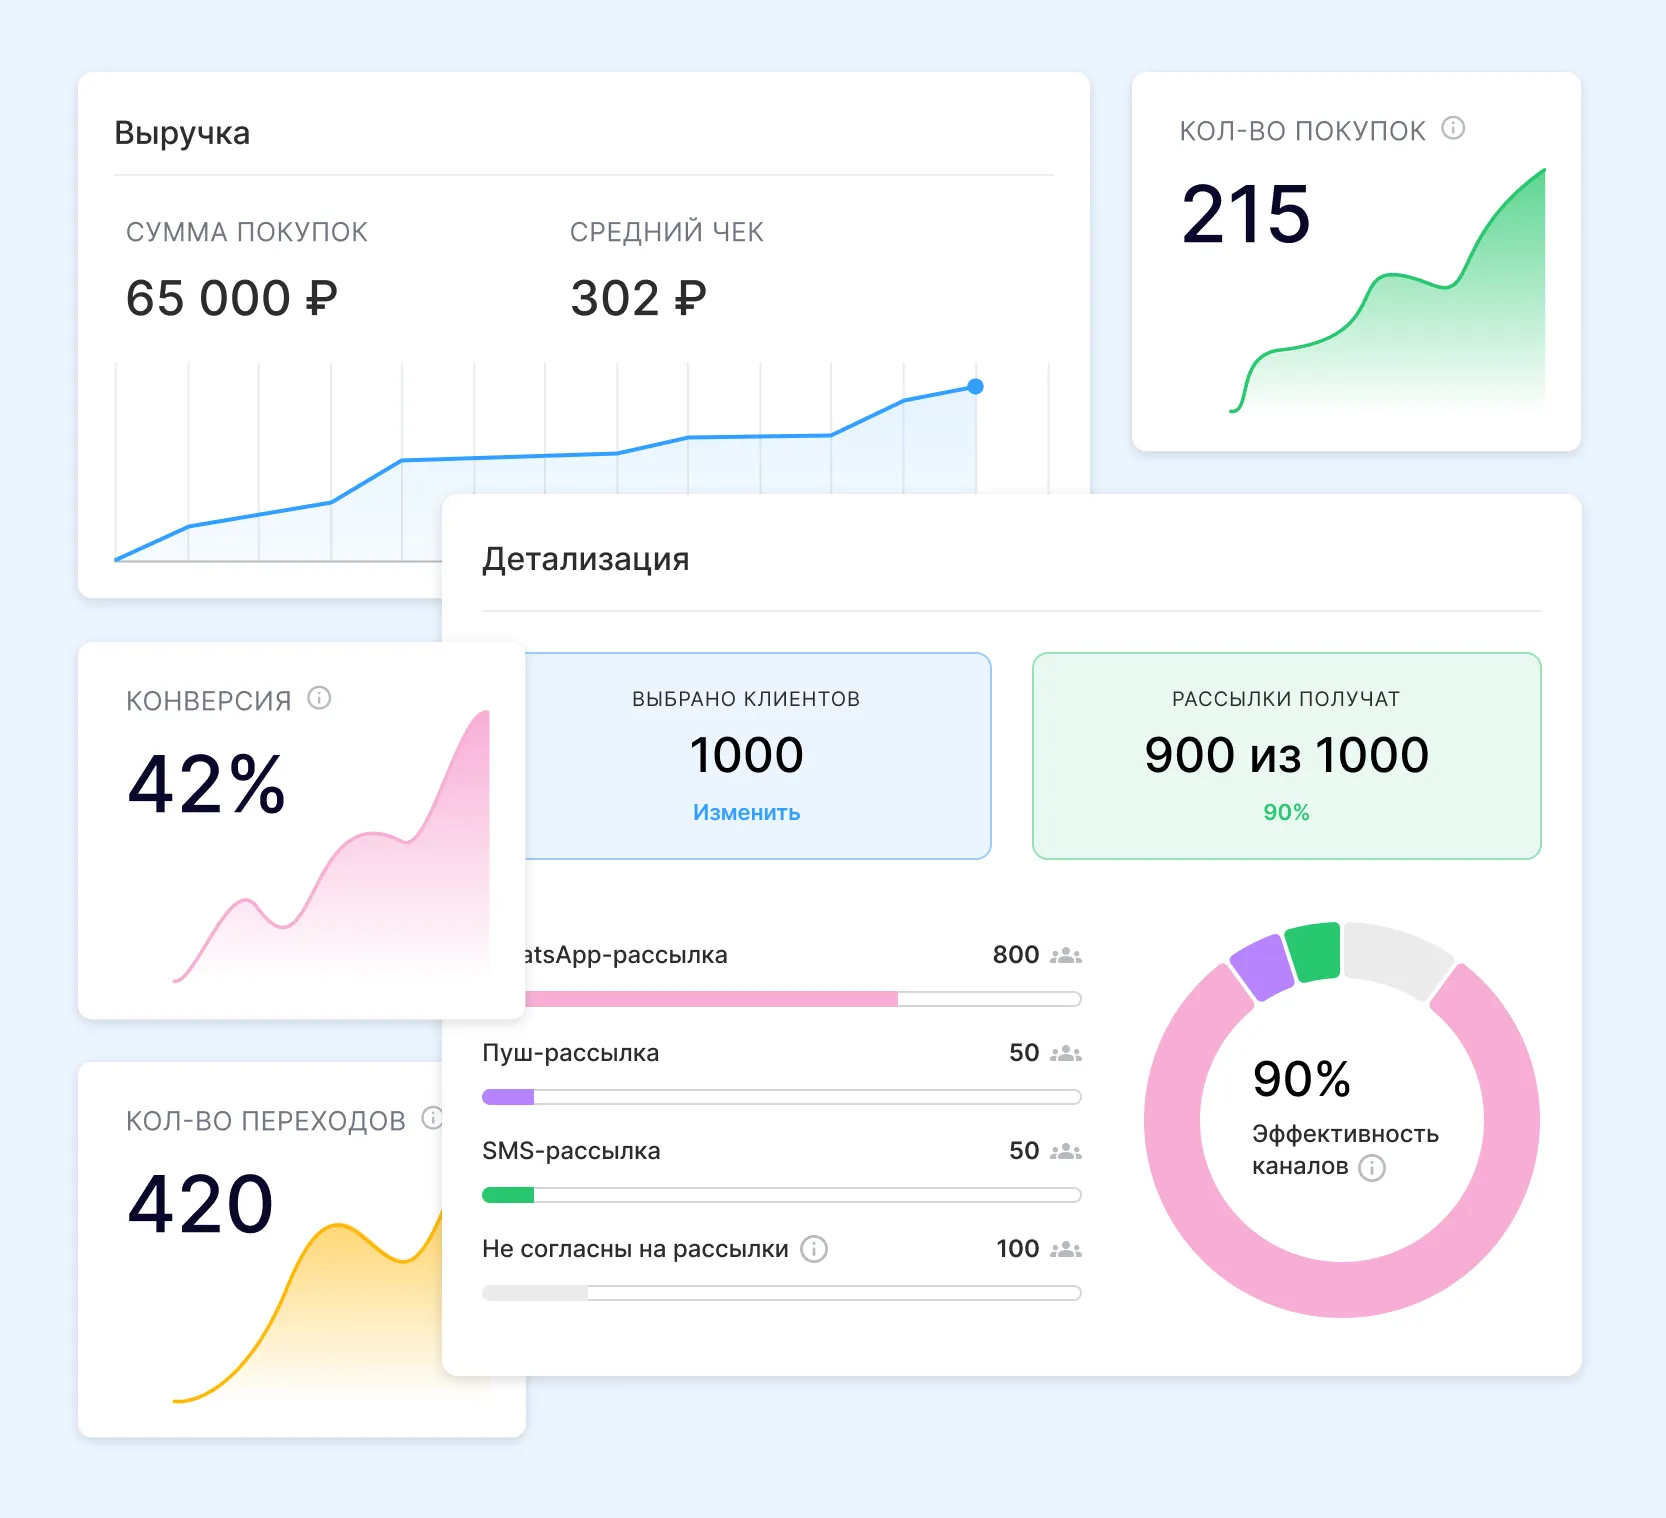This screenshot has height=1518, width=1666.
Task: Click the purple segment of donut chart
Action: click(1262, 966)
